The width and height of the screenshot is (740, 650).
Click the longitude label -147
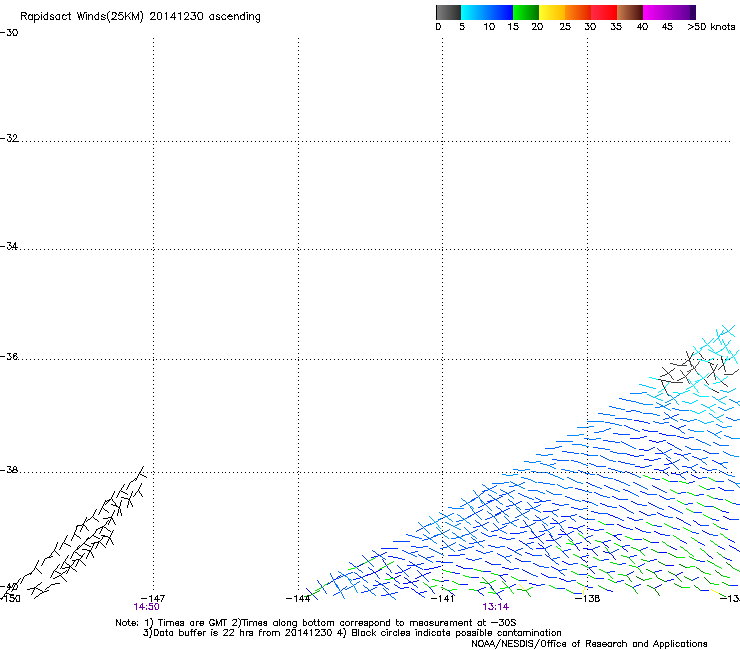(x=153, y=599)
